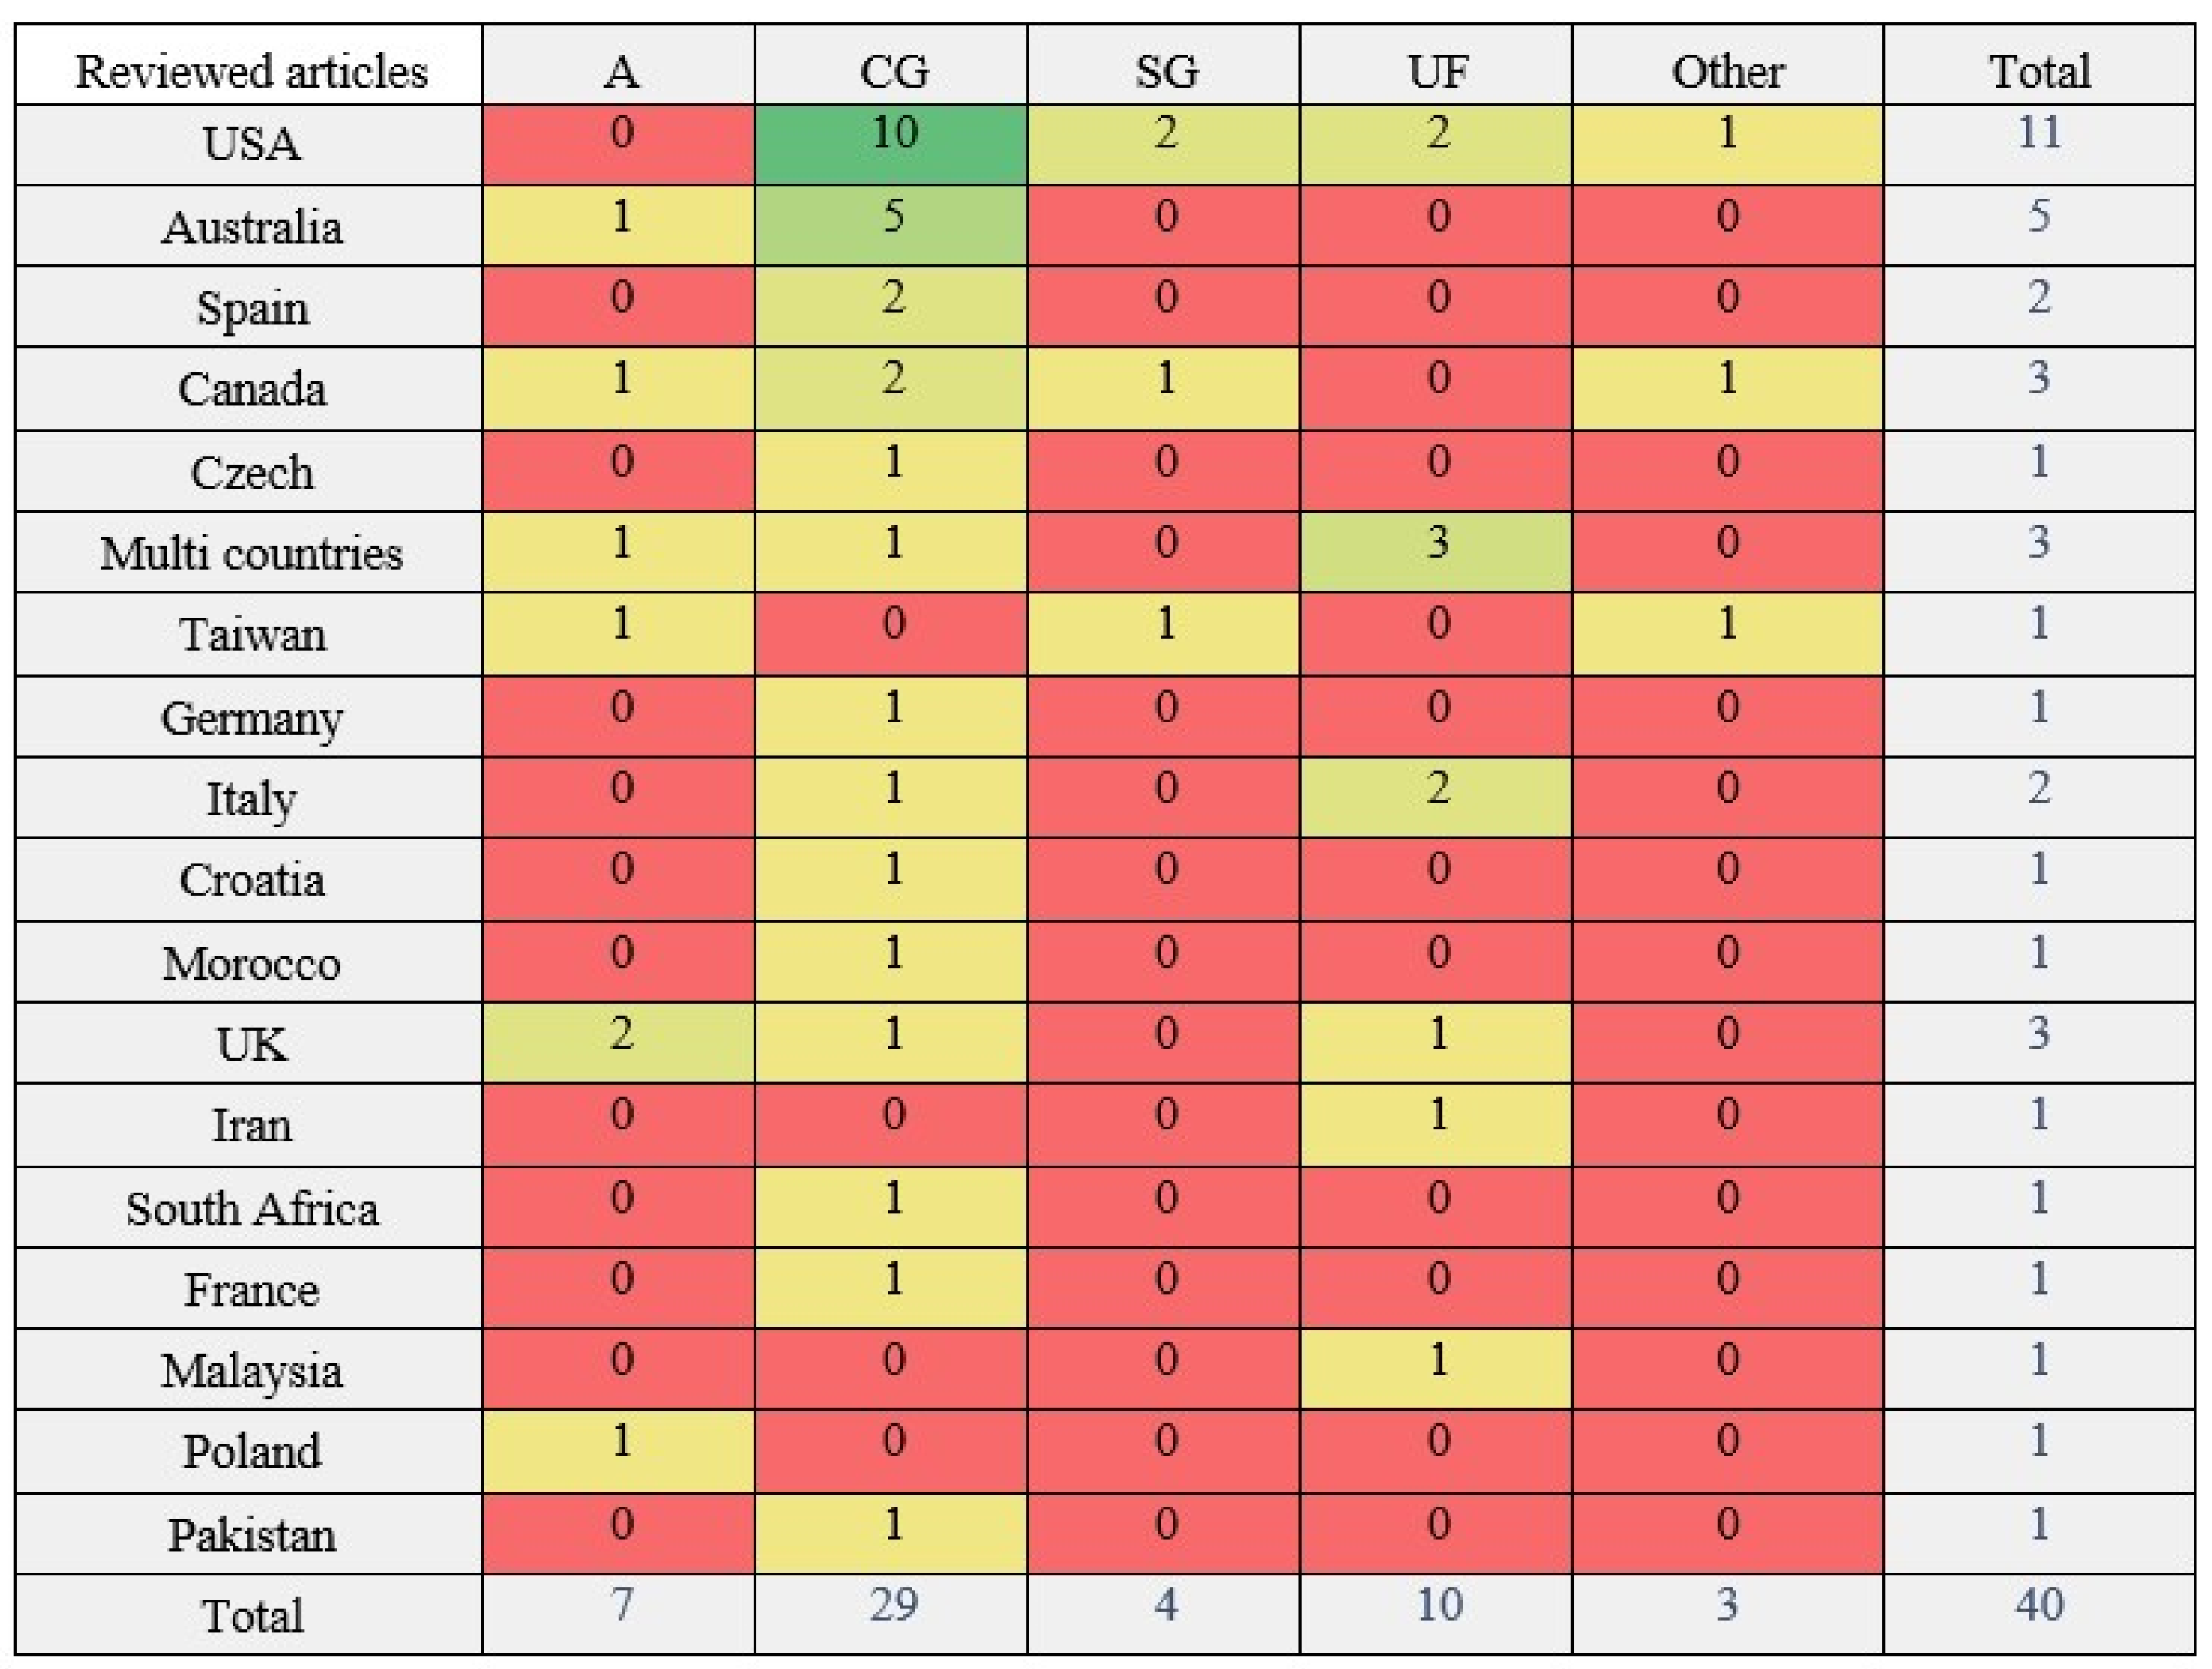Click the CG column header
Viewport: 2212px width, 1669px height.
click(891, 65)
